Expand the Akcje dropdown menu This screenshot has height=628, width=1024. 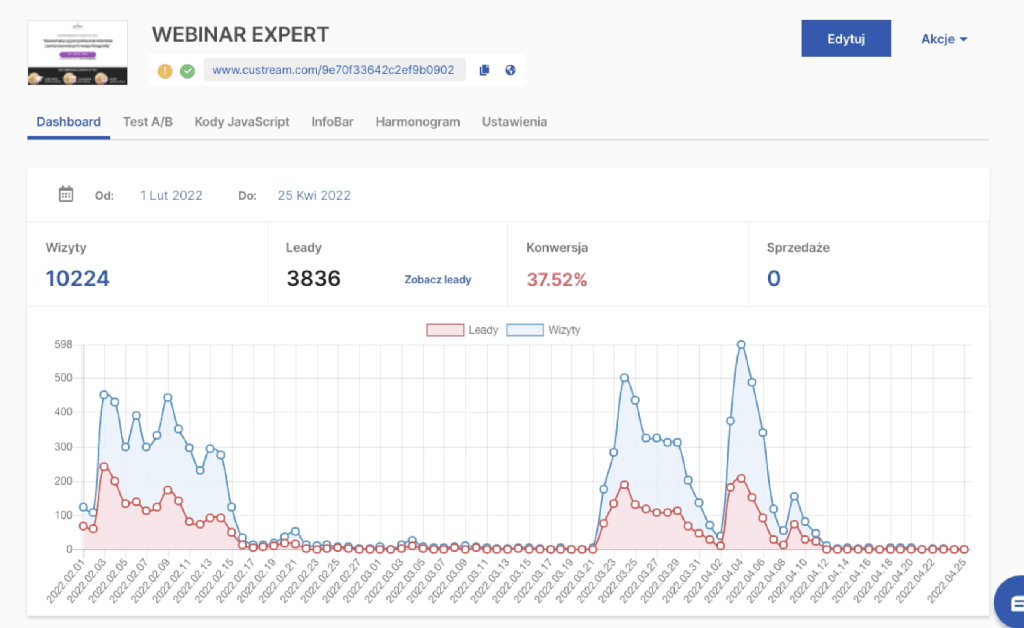(943, 39)
